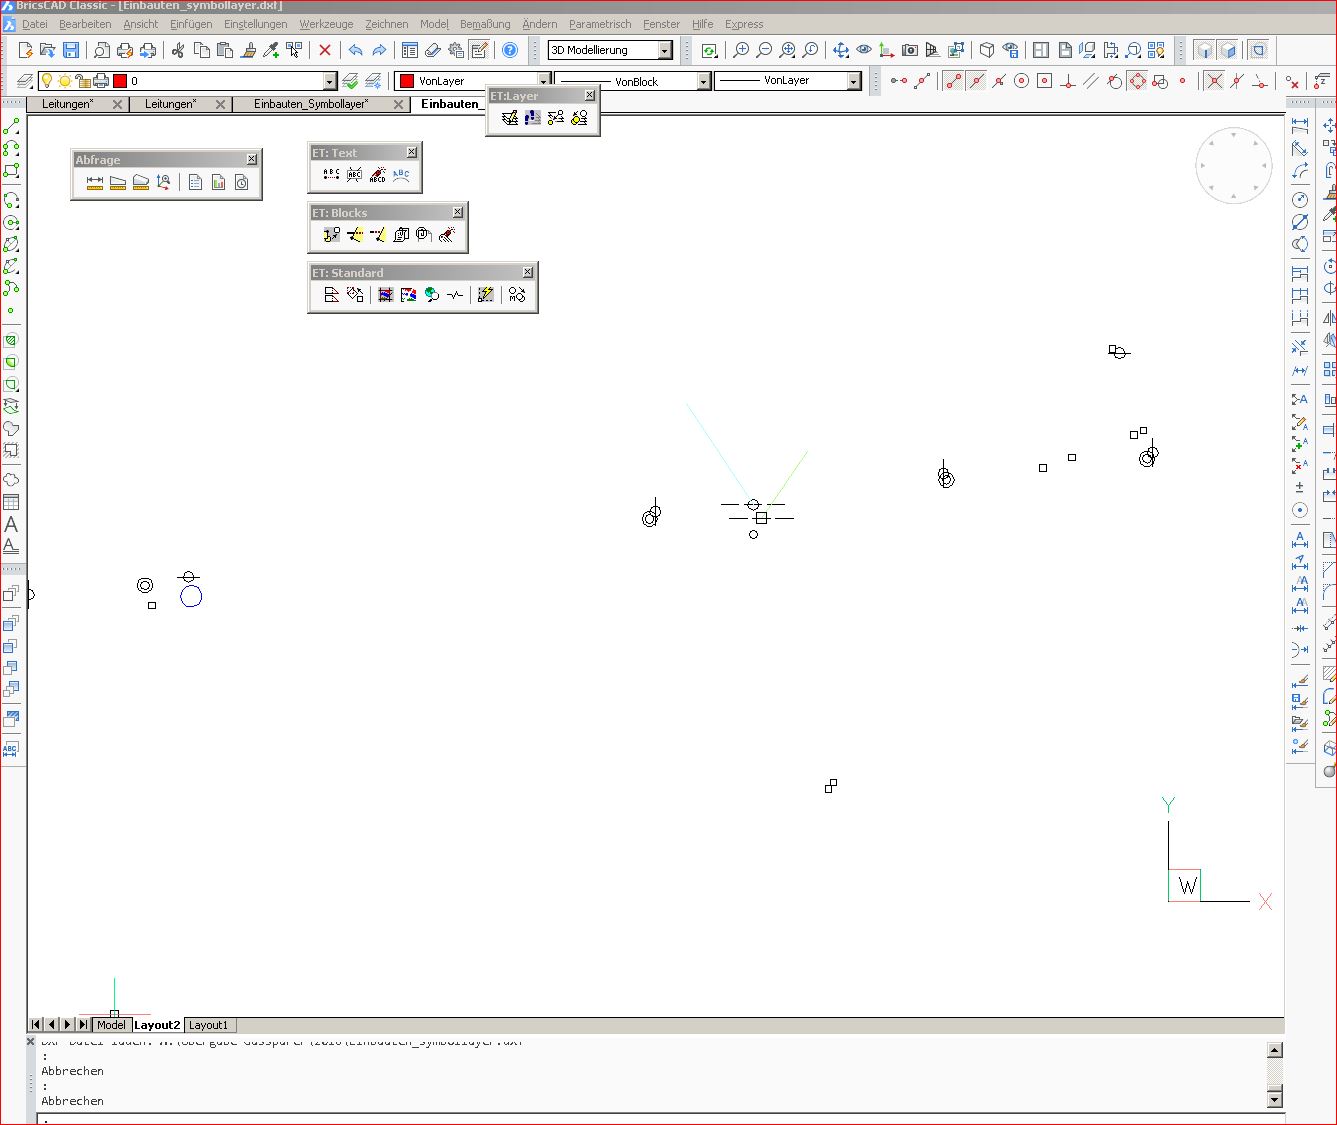Click the scissors Cut icon
The width and height of the screenshot is (1337, 1125).
pos(178,50)
